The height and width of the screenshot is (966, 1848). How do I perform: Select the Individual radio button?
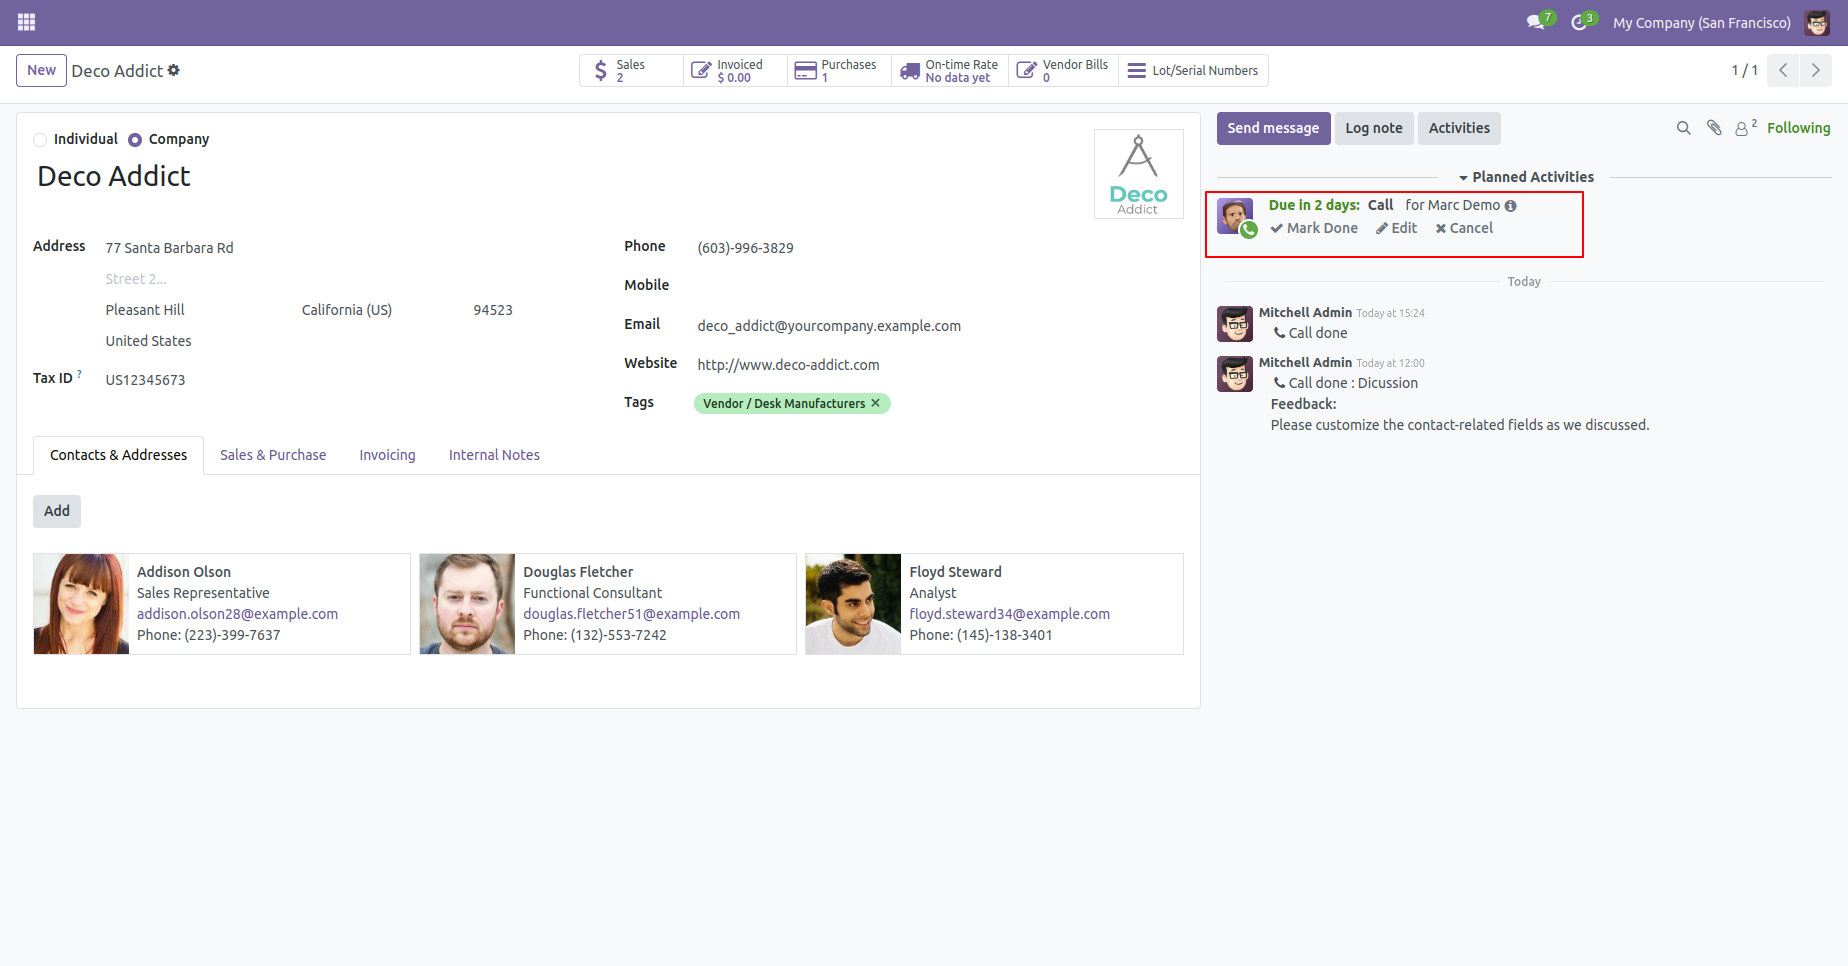[40, 140]
